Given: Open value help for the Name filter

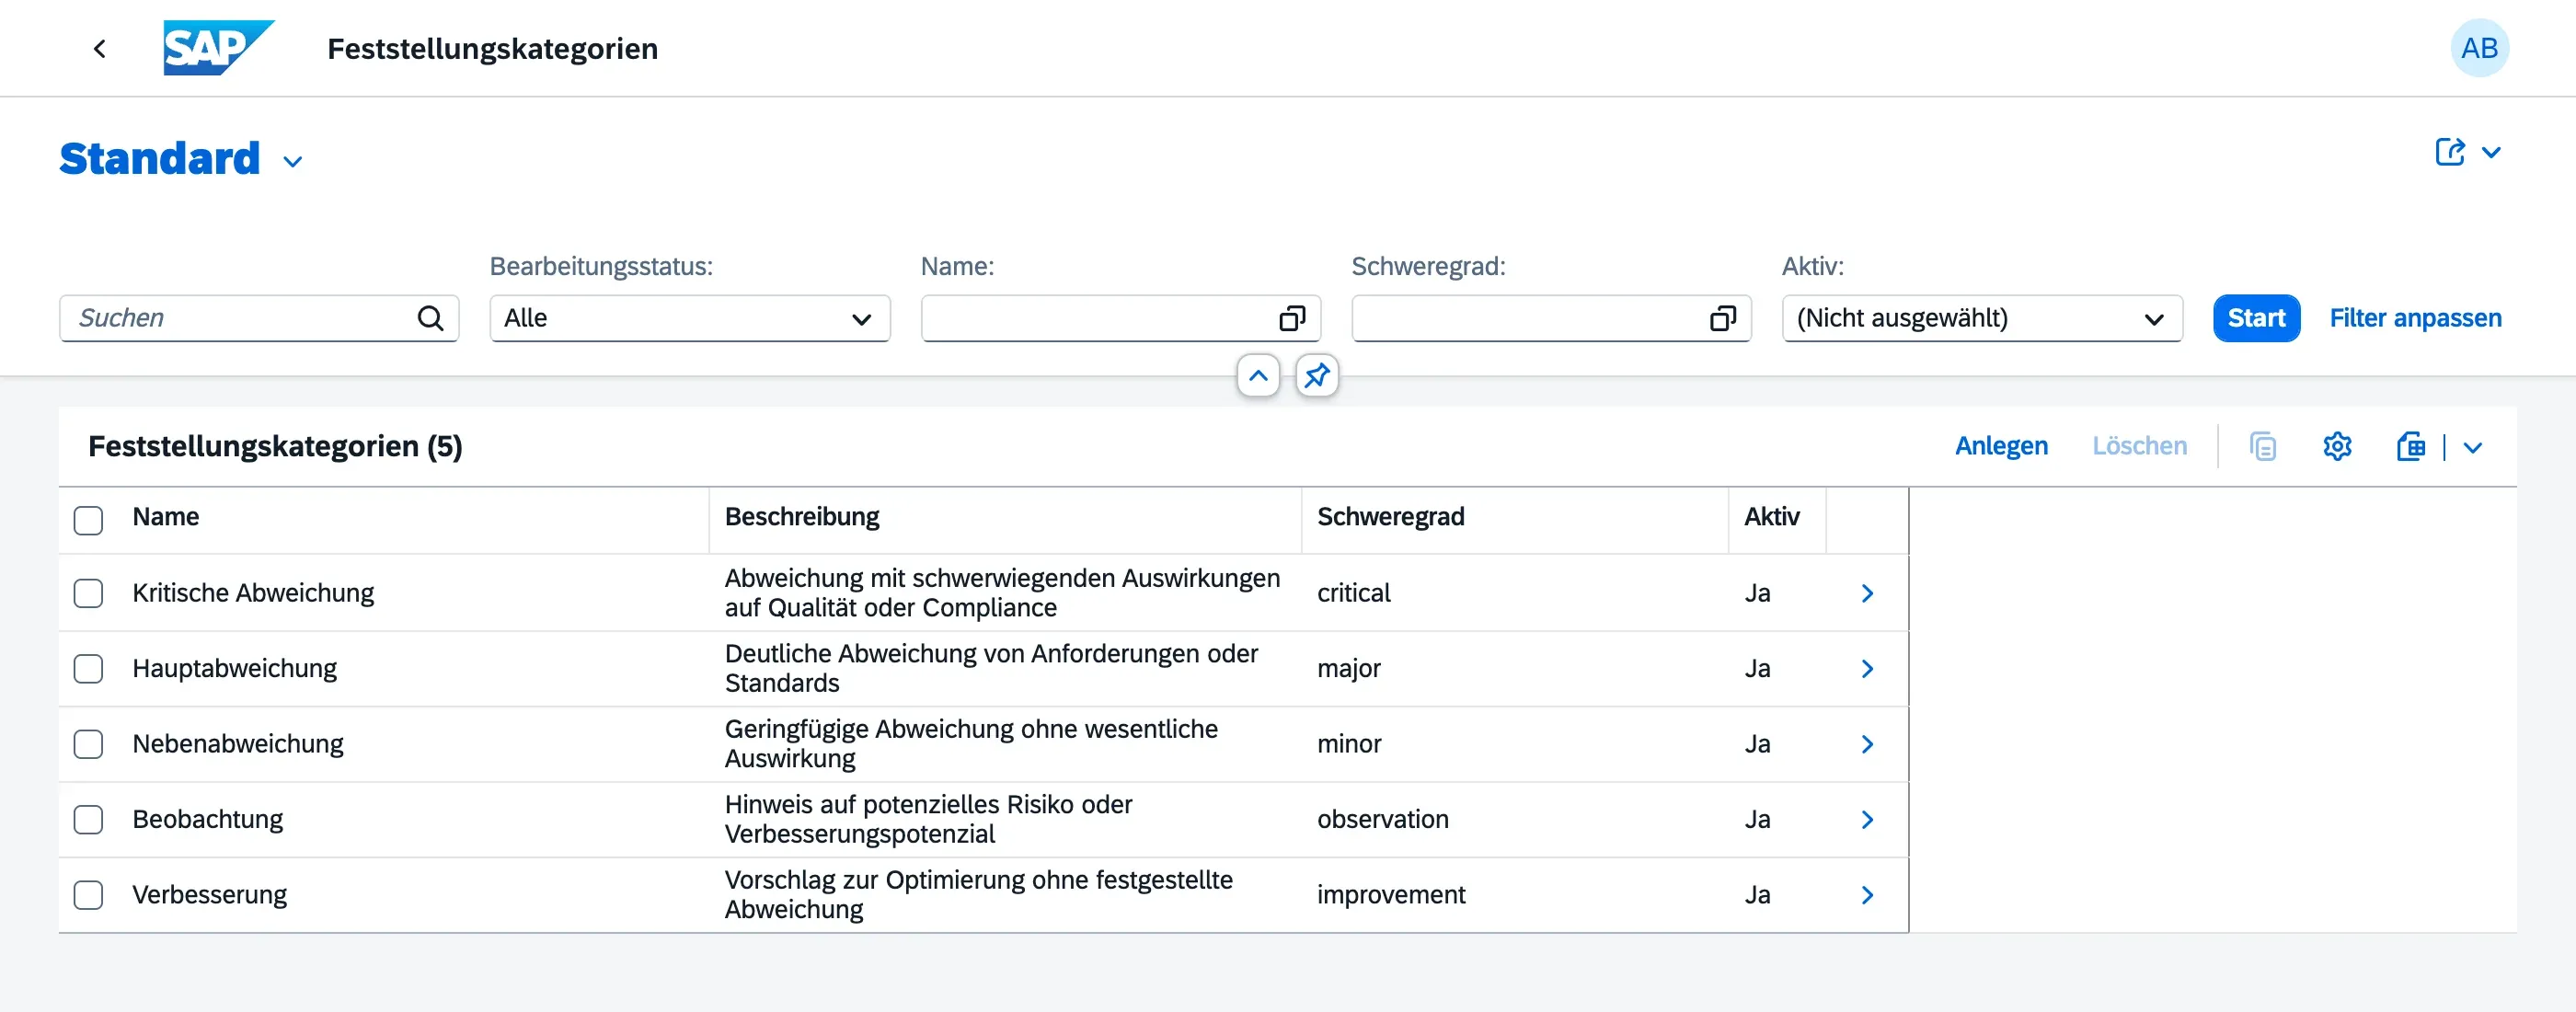Looking at the screenshot, I should (x=1292, y=318).
